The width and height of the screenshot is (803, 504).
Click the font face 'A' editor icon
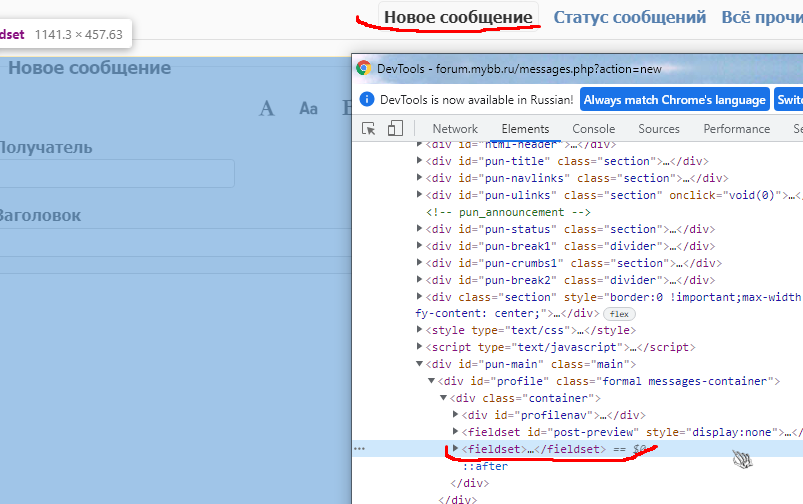pos(267,108)
